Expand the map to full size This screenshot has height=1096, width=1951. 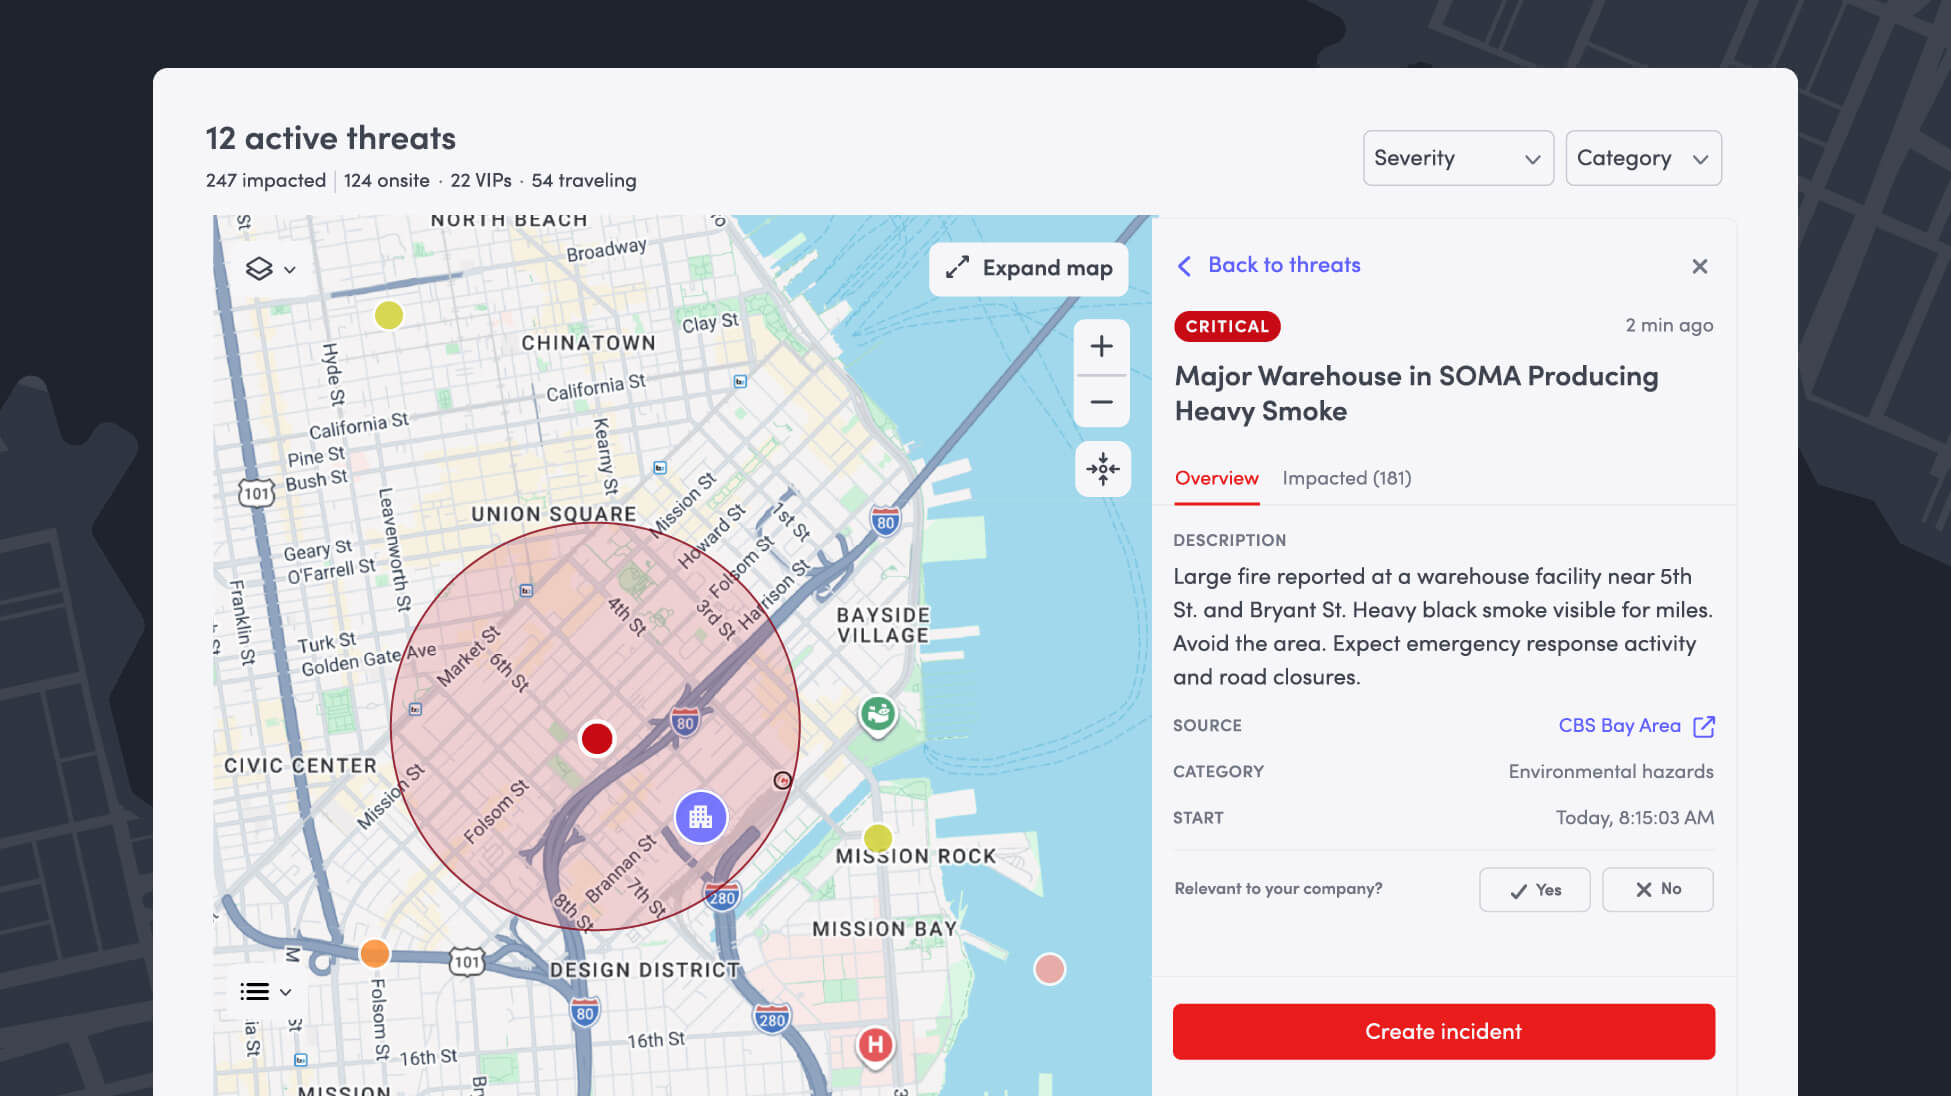point(1028,268)
